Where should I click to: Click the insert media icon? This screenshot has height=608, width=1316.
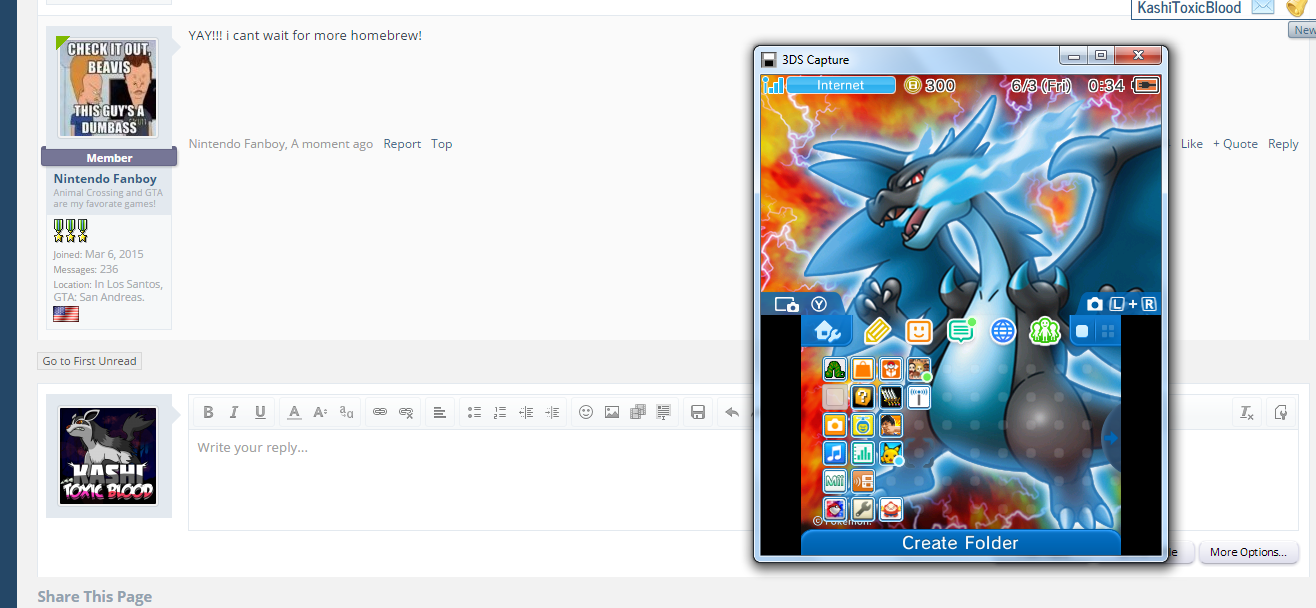638,412
